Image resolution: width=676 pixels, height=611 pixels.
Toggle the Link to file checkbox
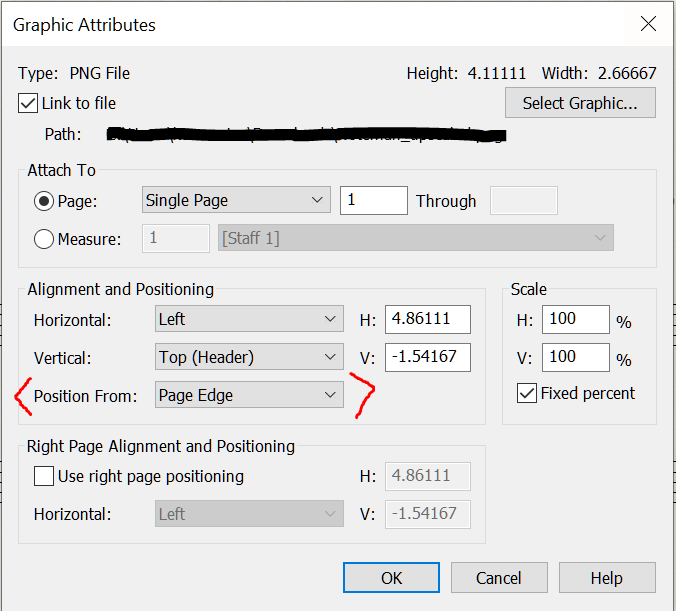28,103
